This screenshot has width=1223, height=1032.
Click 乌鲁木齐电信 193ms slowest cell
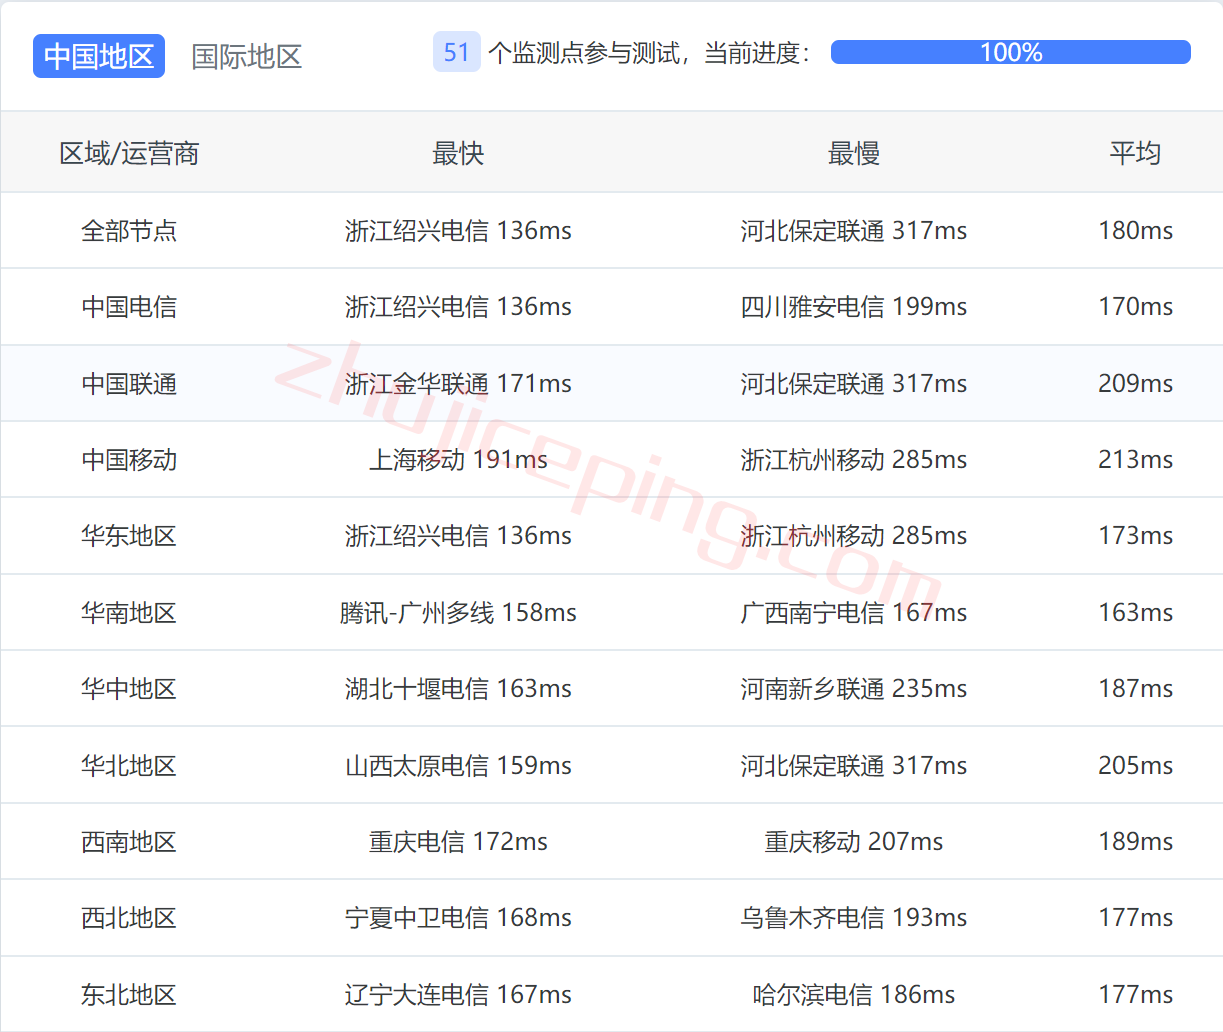point(853,918)
